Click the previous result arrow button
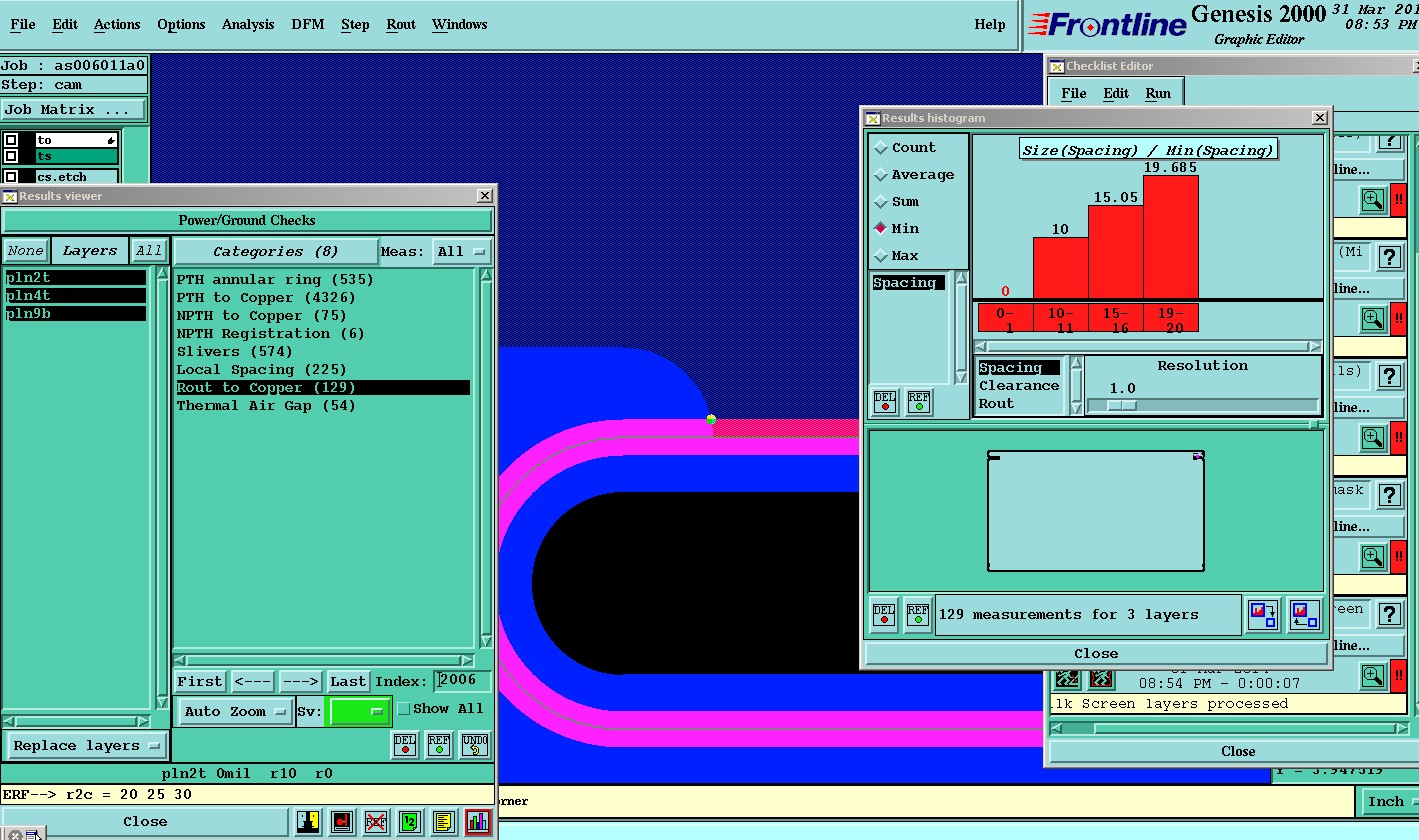Image resolution: width=1419 pixels, height=840 pixels. pos(252,682)
